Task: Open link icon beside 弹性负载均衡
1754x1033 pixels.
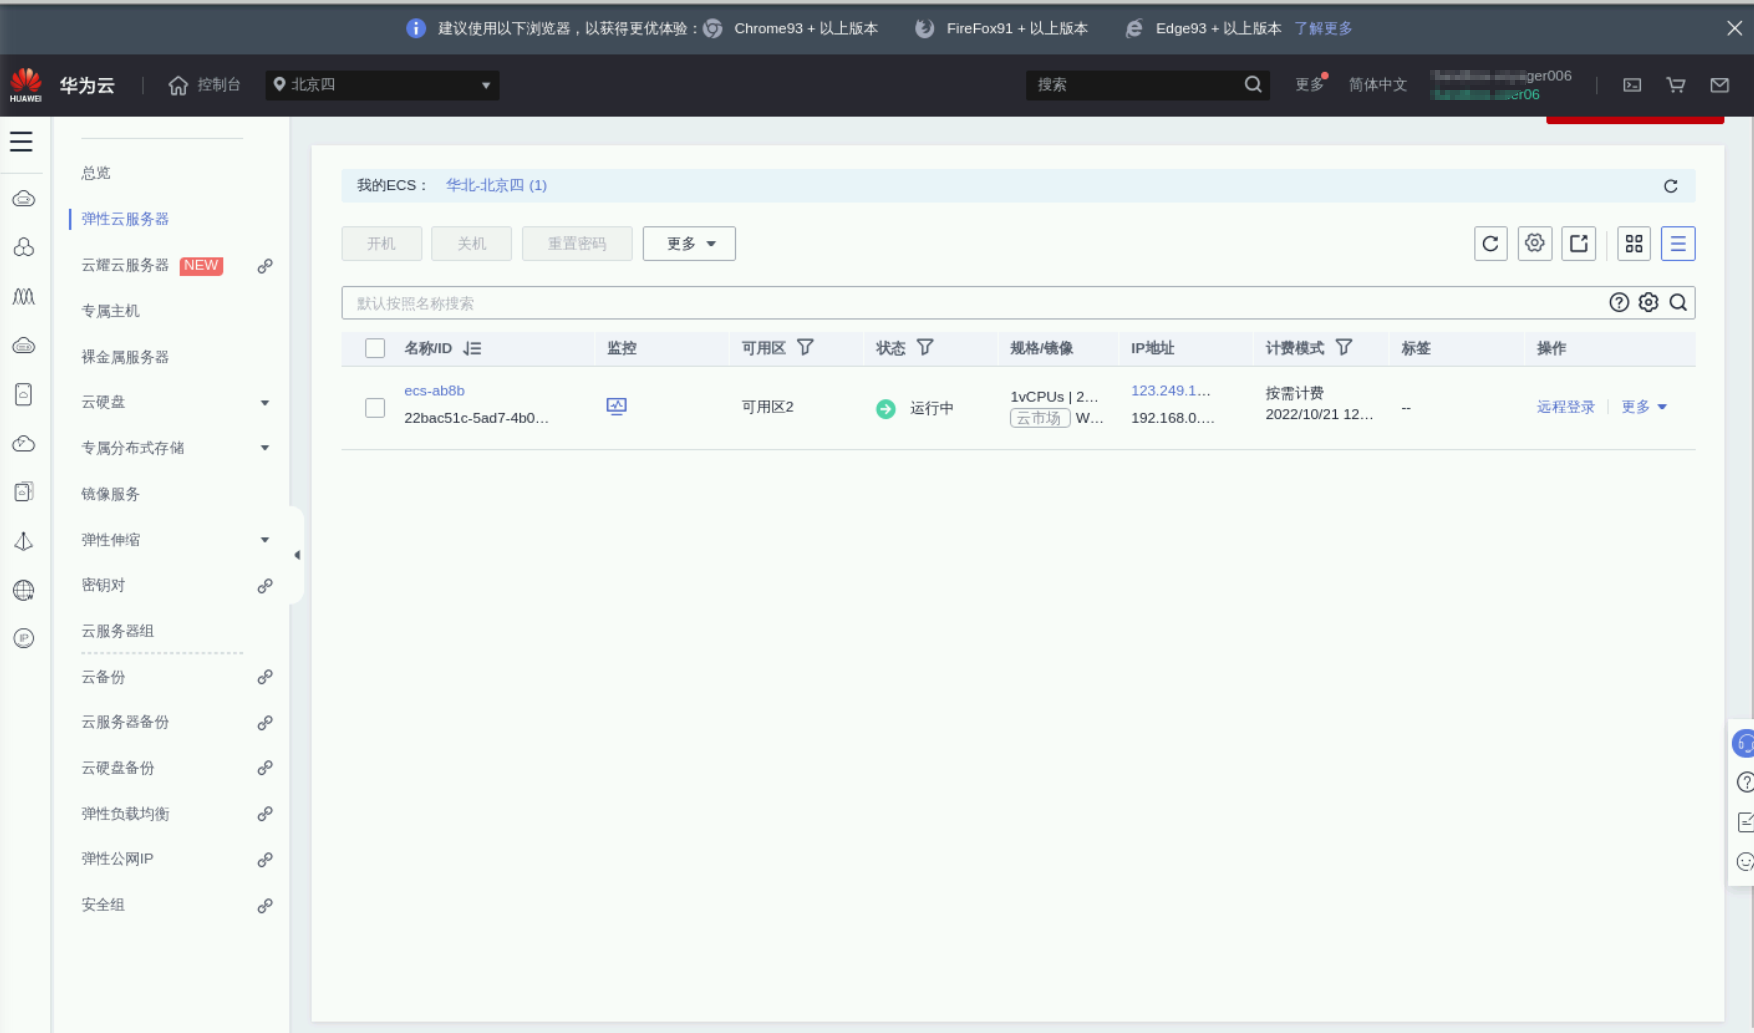Action: click(x=265, y=815)
